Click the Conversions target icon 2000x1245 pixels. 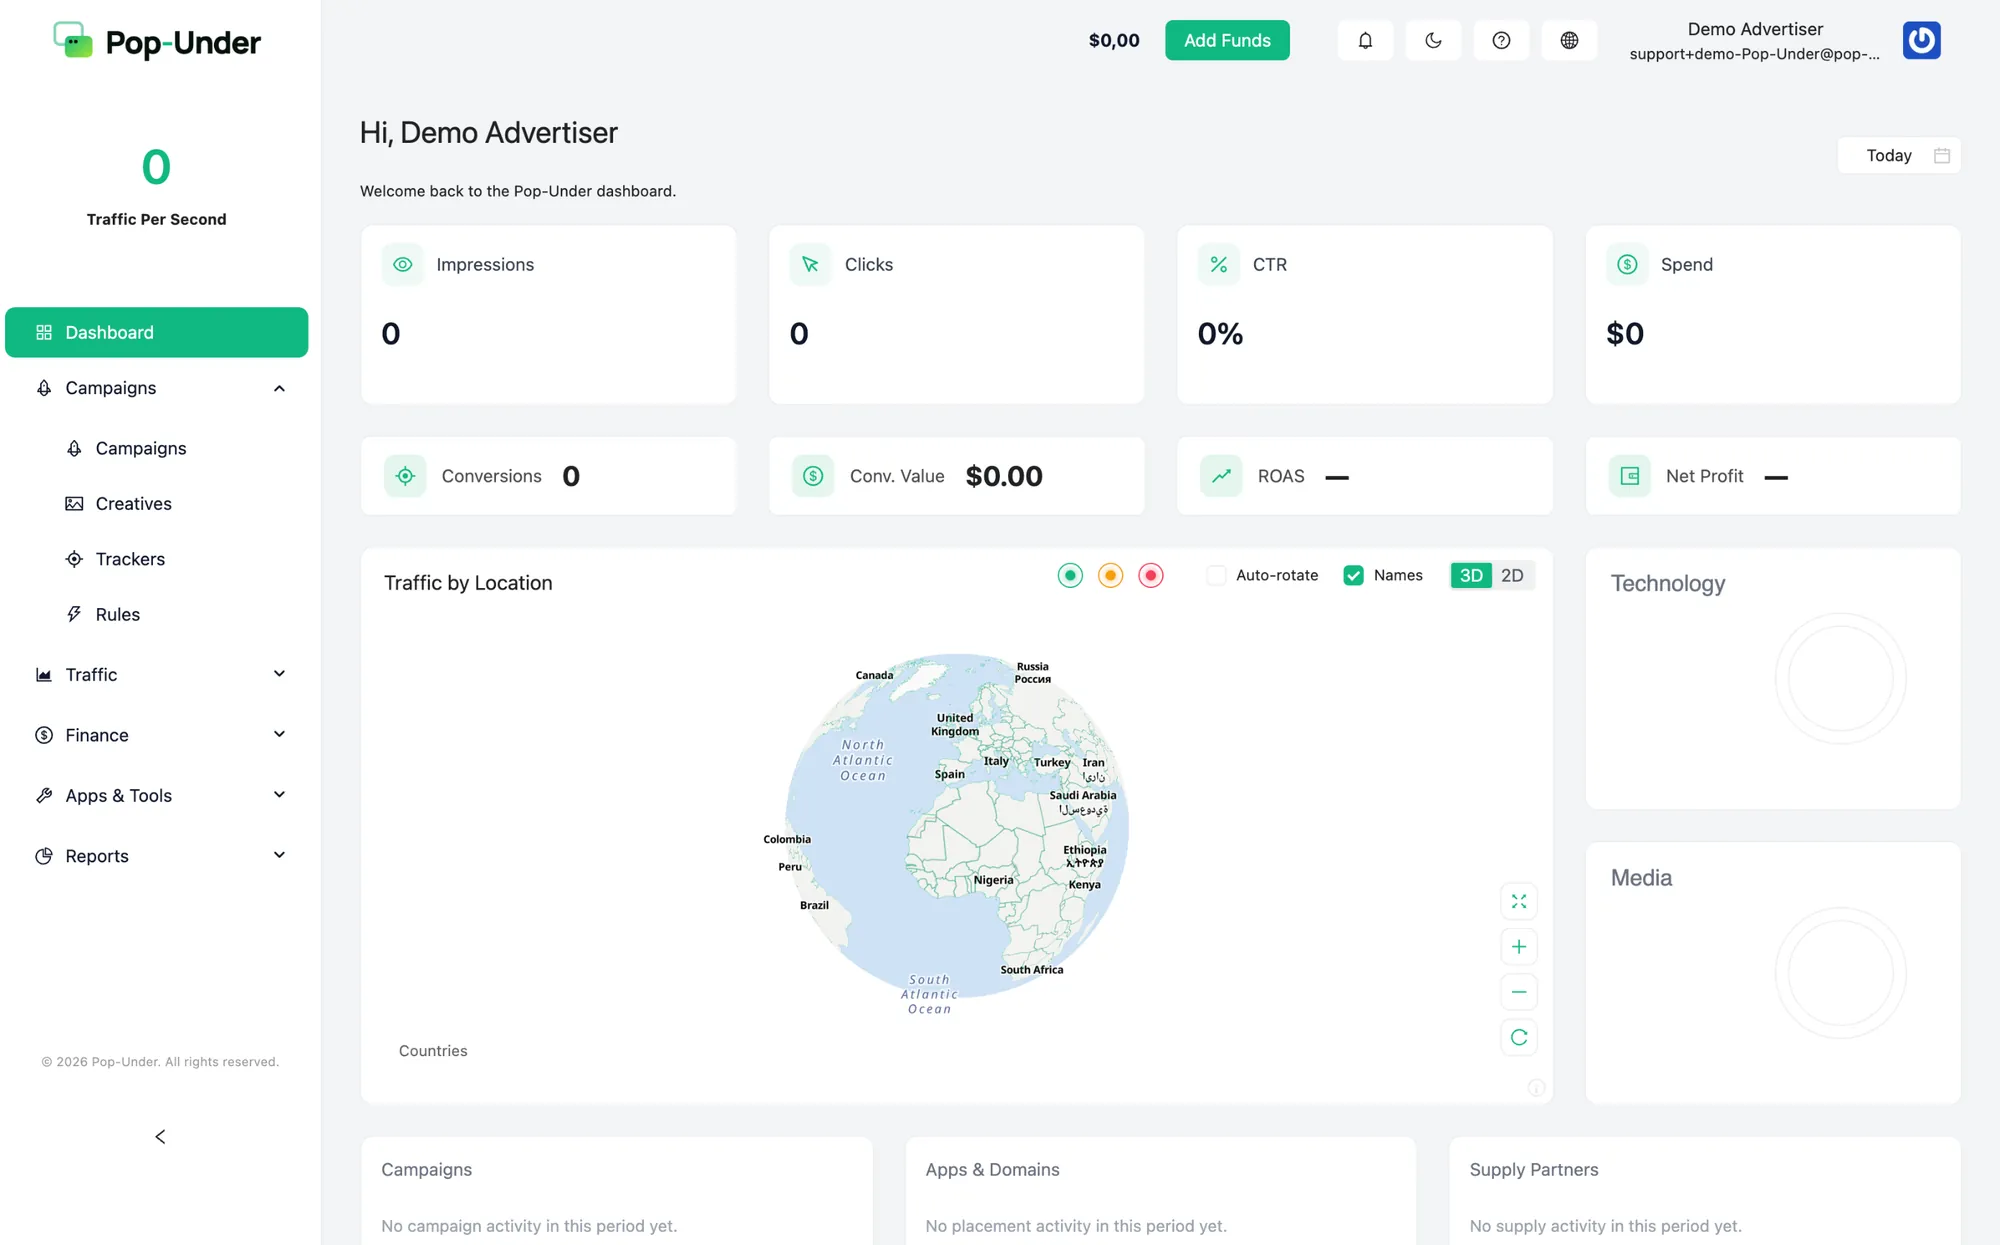tap(405, 476)
